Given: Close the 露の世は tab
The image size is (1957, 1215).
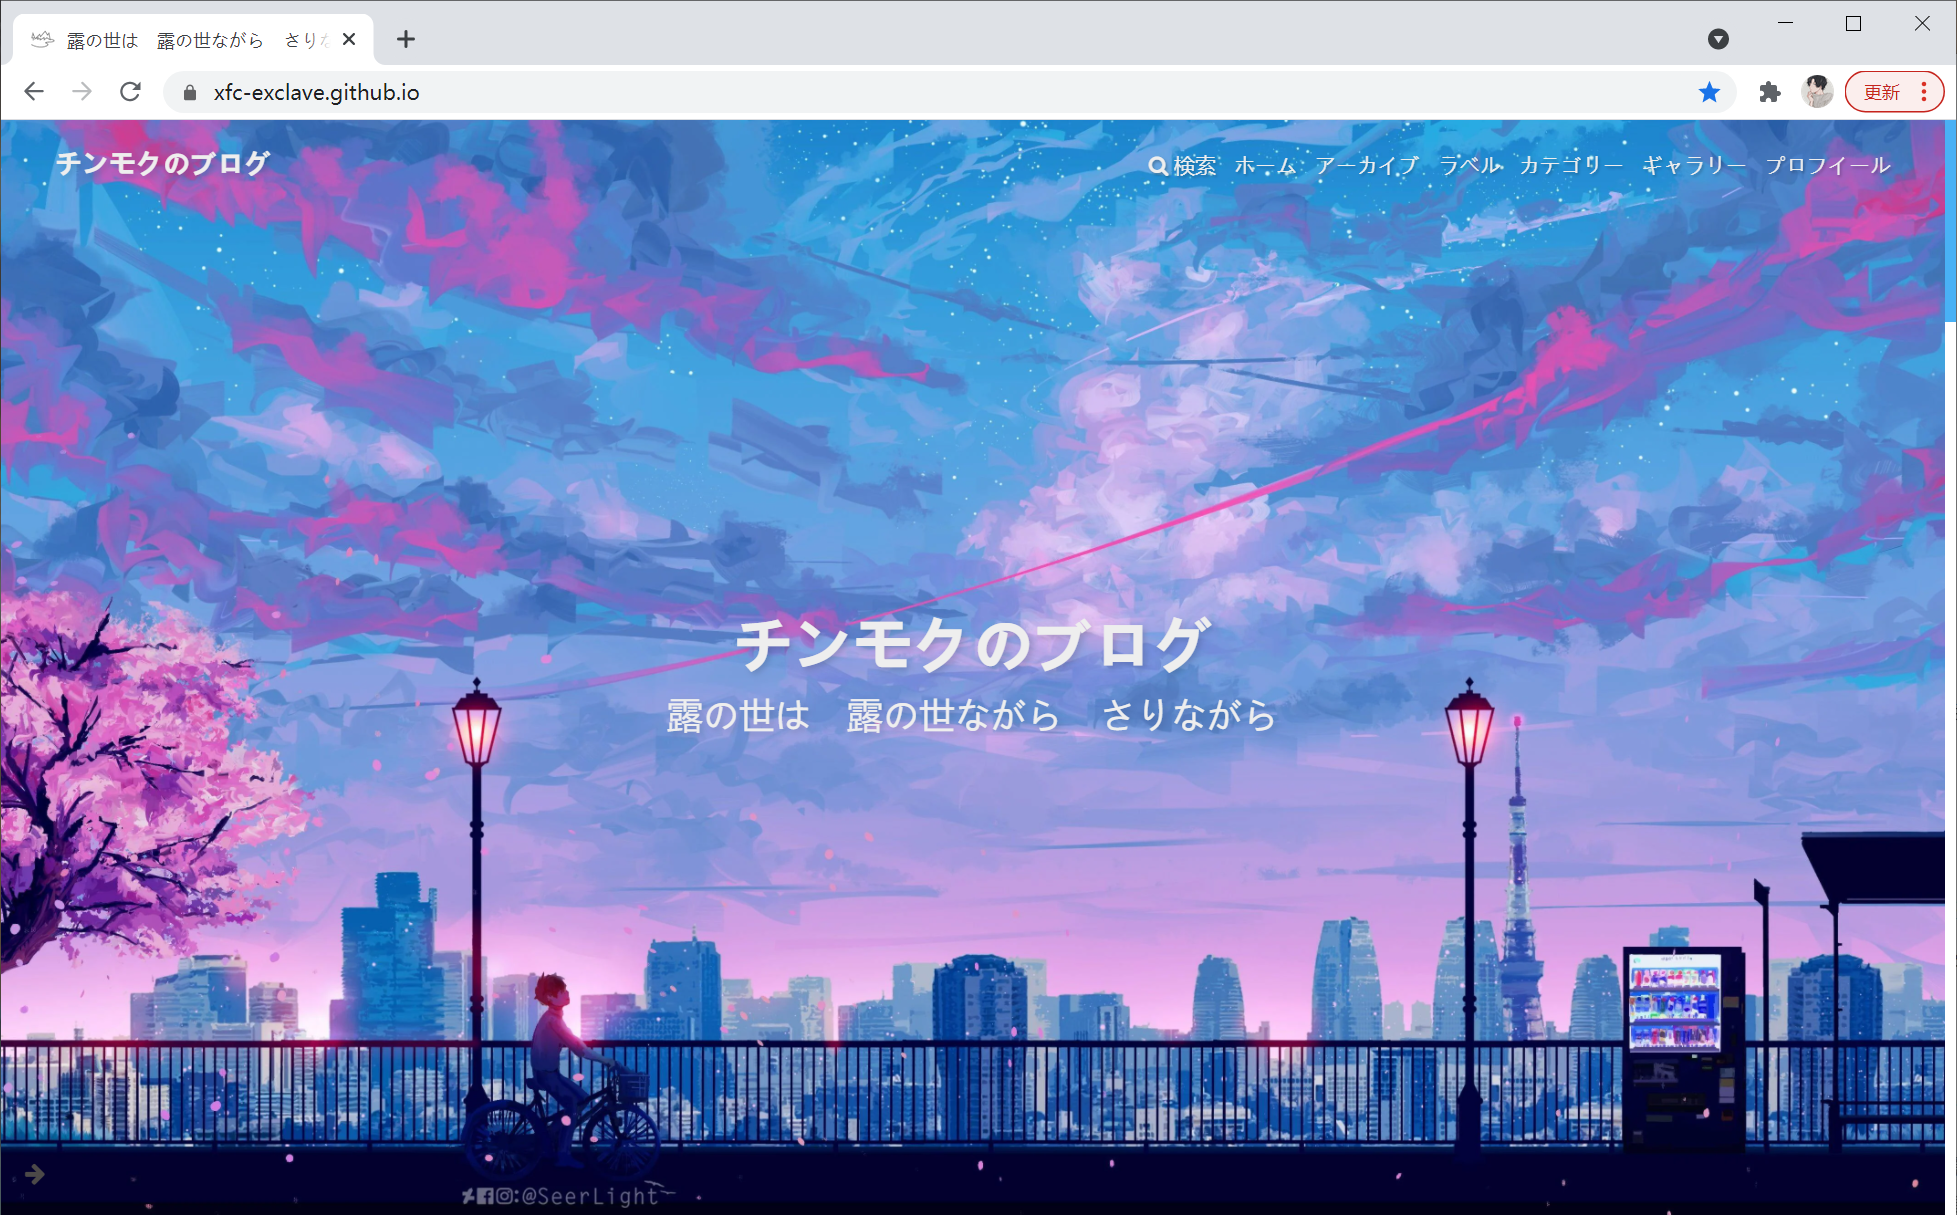Looking at the screenshot, I should (x=349, y=39).
